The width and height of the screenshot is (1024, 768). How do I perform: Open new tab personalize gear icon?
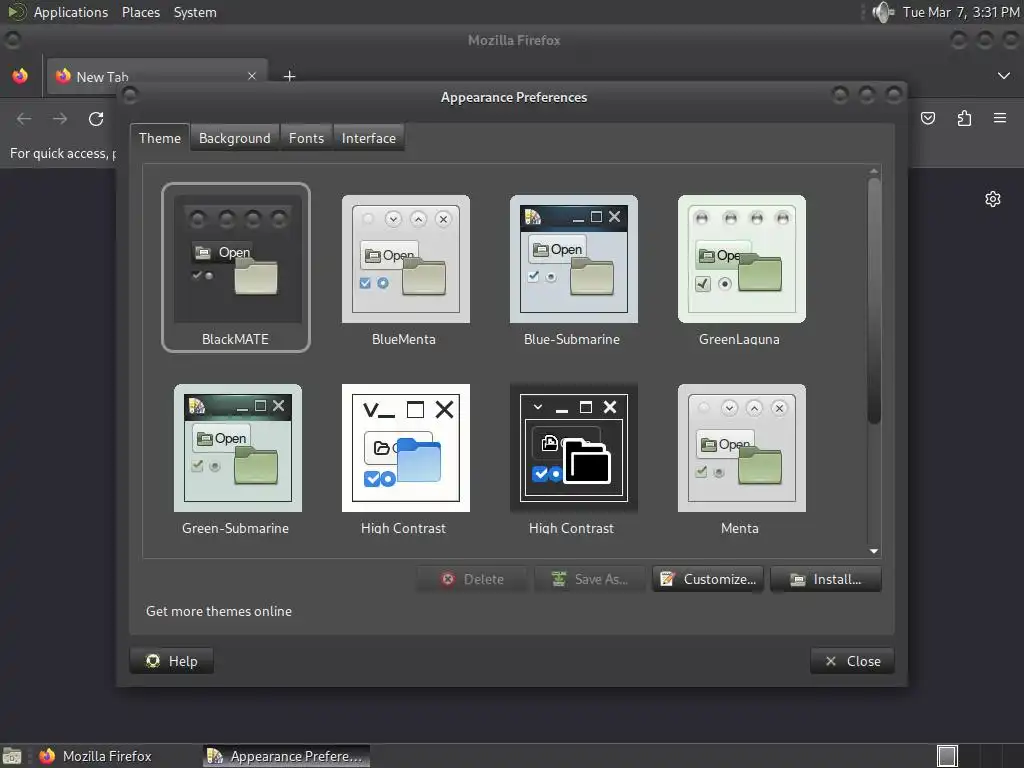pyautogui.click(x=993, y=199)
